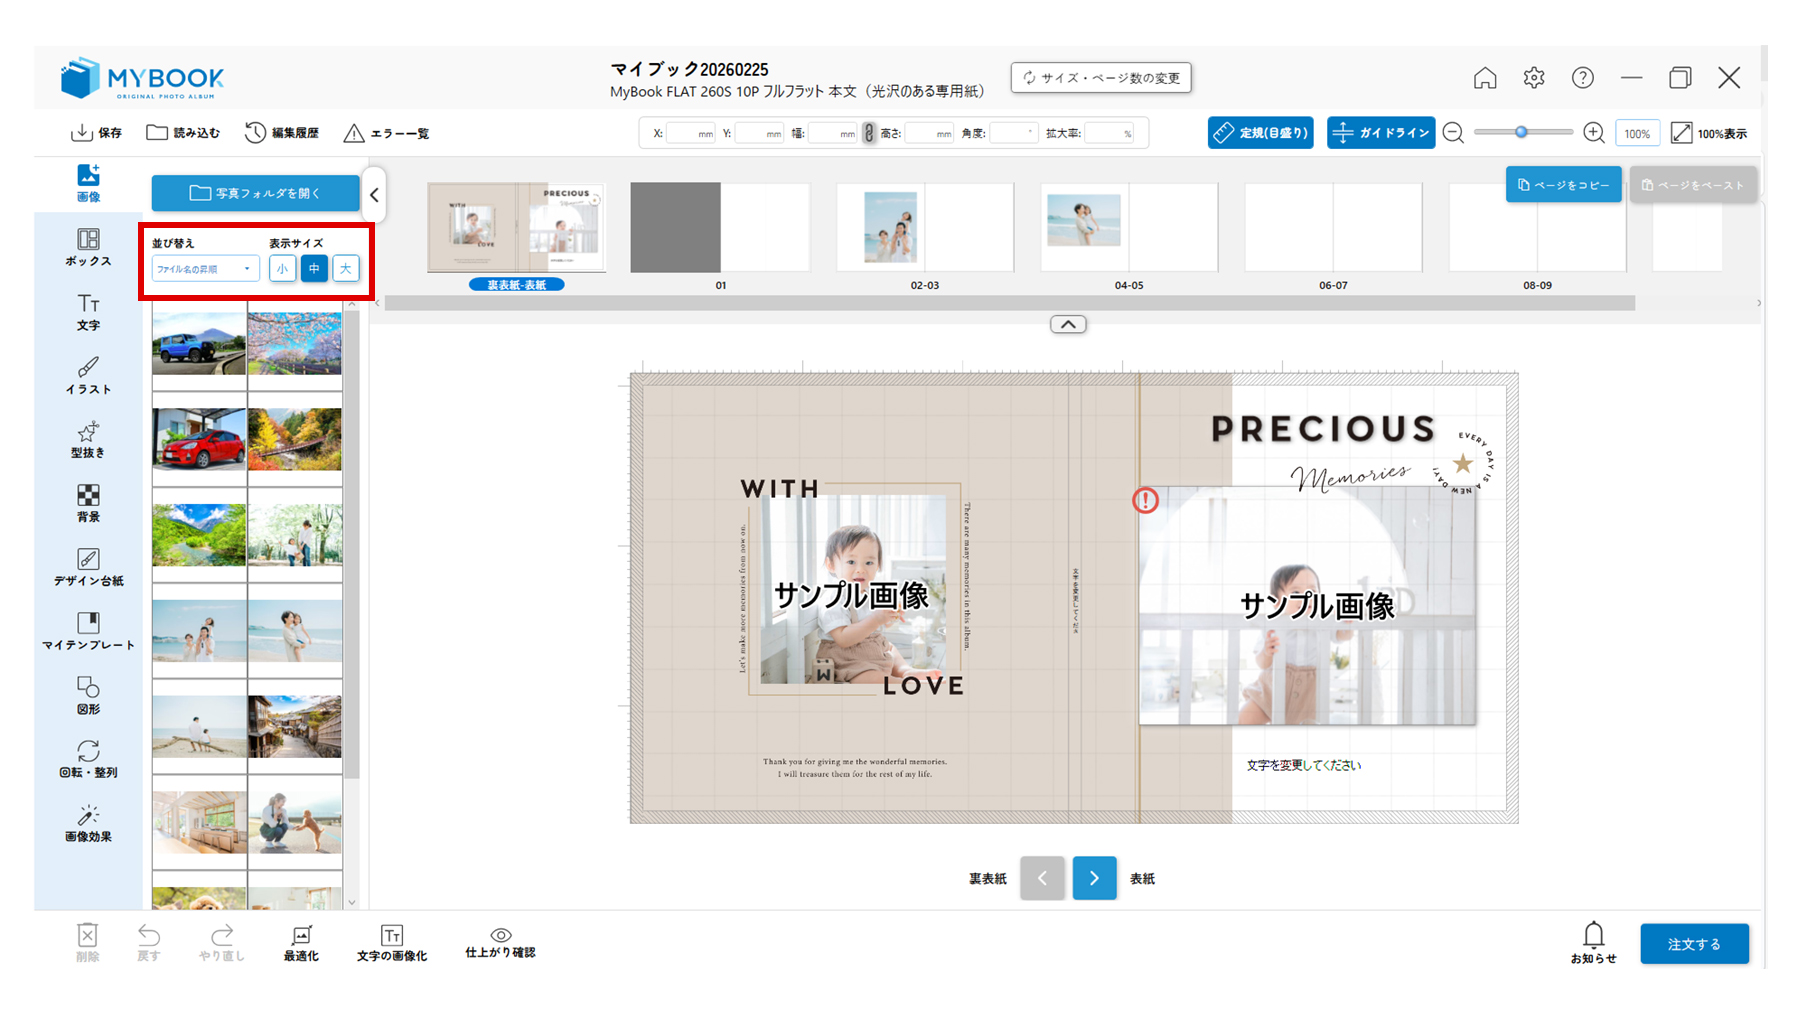Viewport: 1800px width, 1013px height.
Task: Go to the home screen icon
Action: pyautogui.click(x=1485, y=78)
